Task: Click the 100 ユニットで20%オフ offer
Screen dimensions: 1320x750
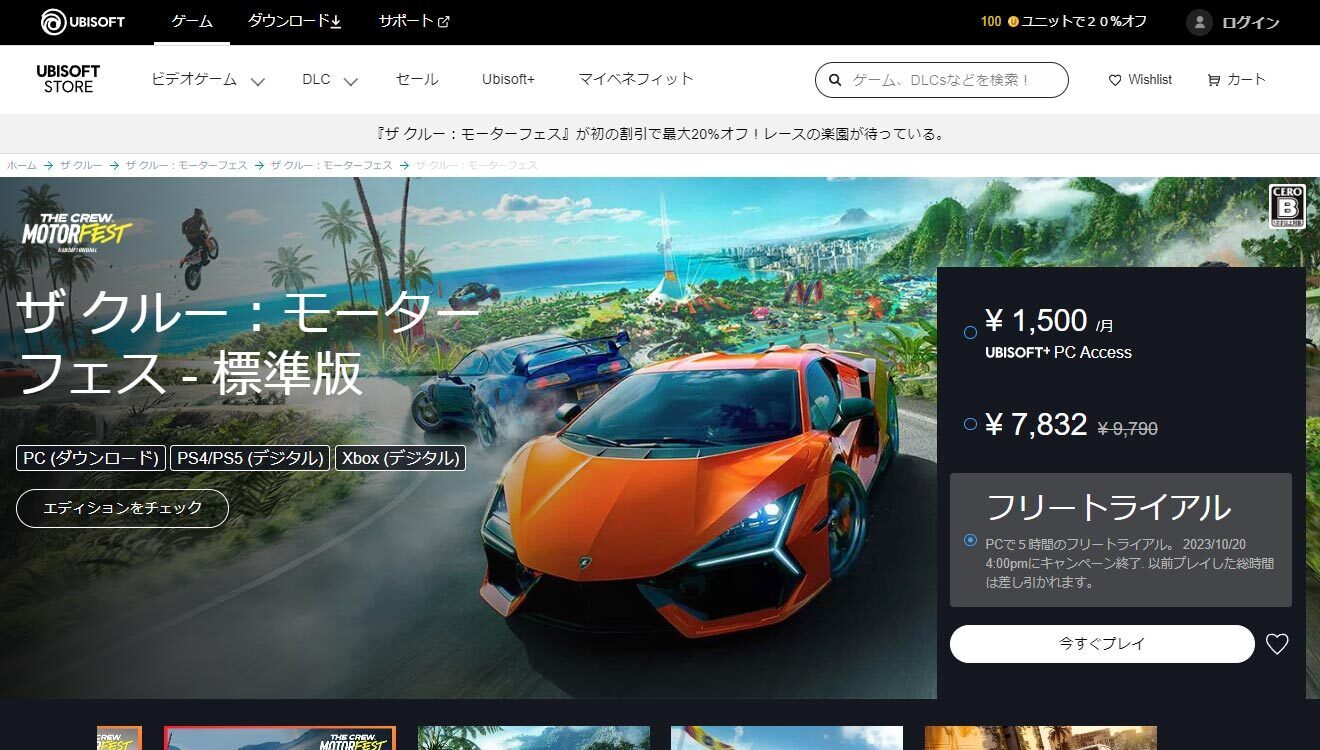Action: [1063, 22]
